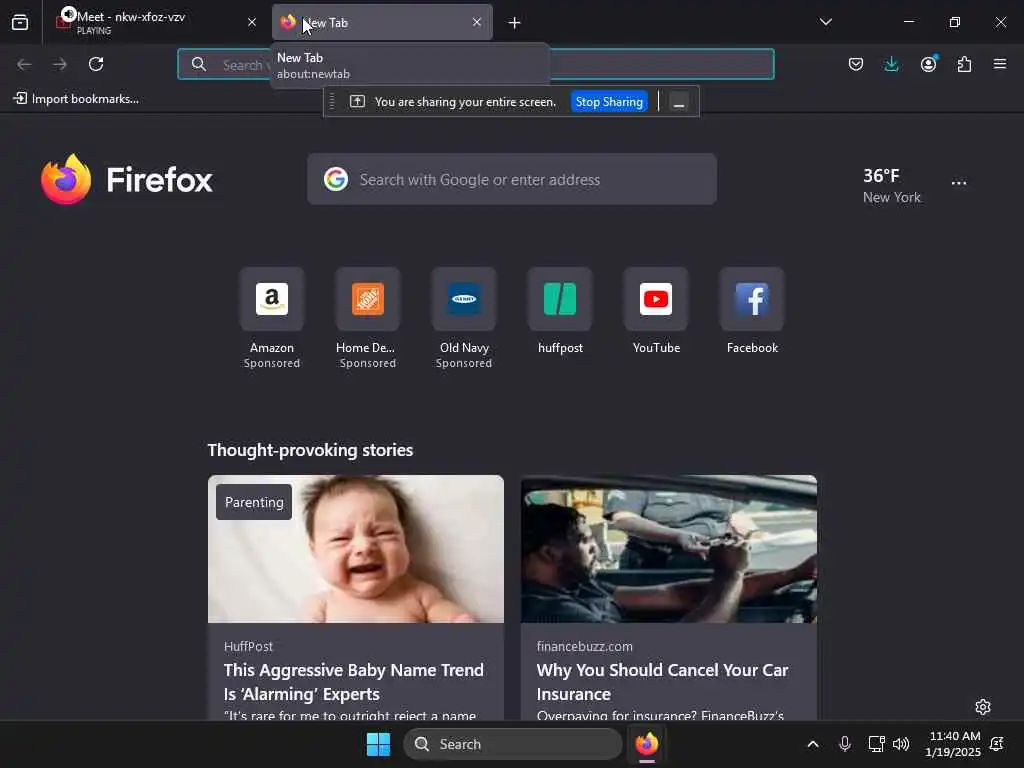1024x768 pixels.
Task: Open the volume tray icon
Action: (x=901, y=744)
